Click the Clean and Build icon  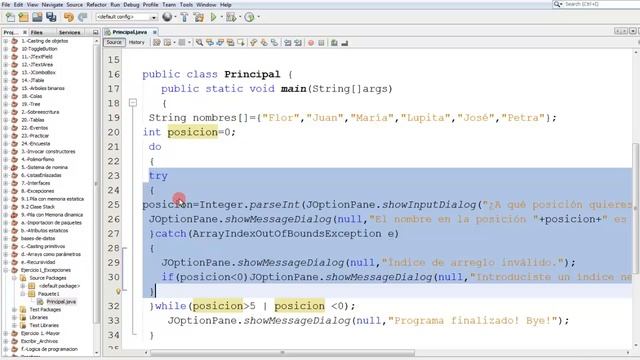[199, 17]
